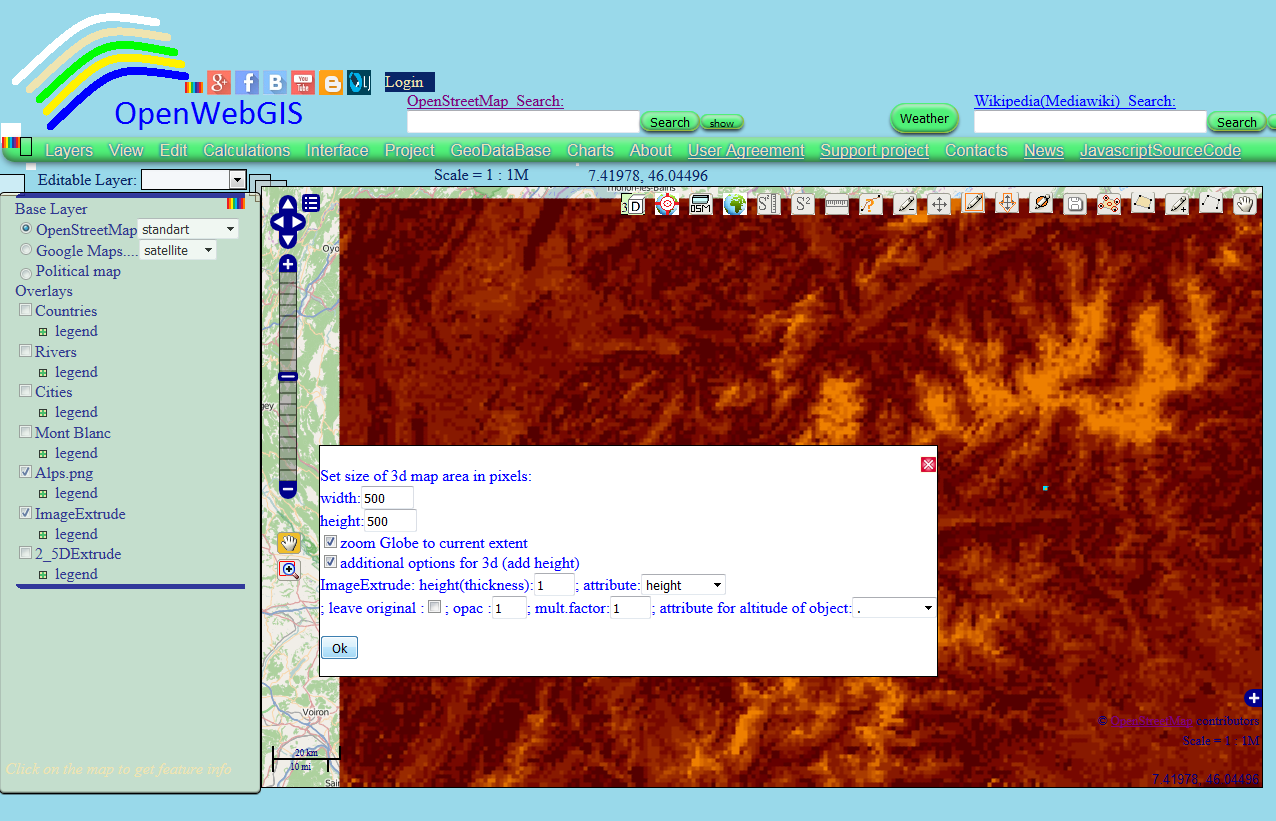1276x821 pixels.
Task: Choose the orange-framed drag feature tool
Action: coord(1007,203)
